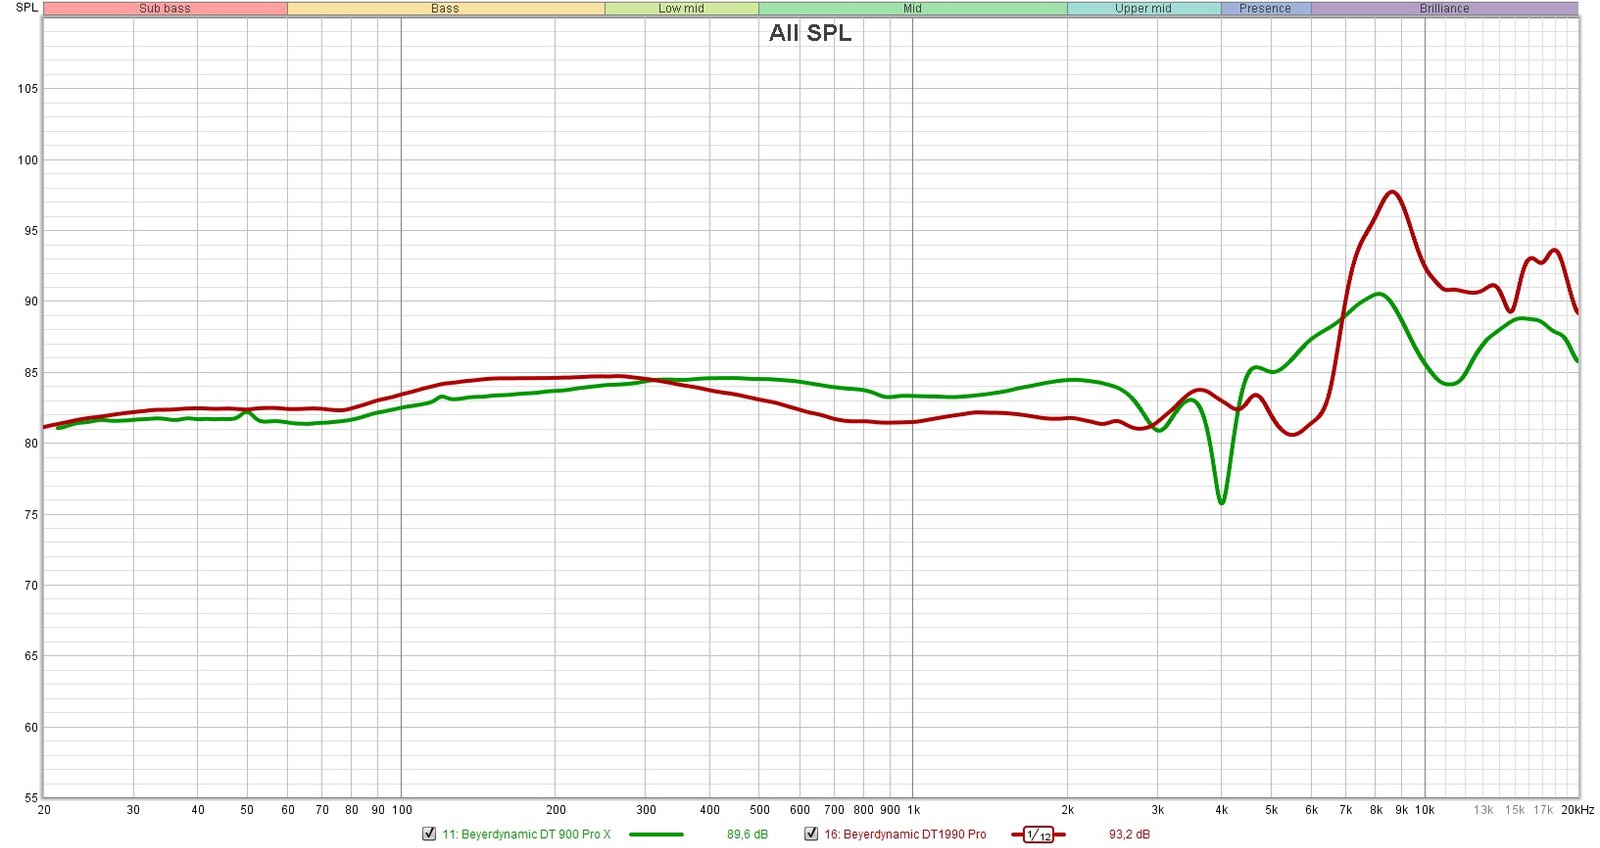Select the Upper mid band header
The image size is (1600, 848).
[1143, 8]
